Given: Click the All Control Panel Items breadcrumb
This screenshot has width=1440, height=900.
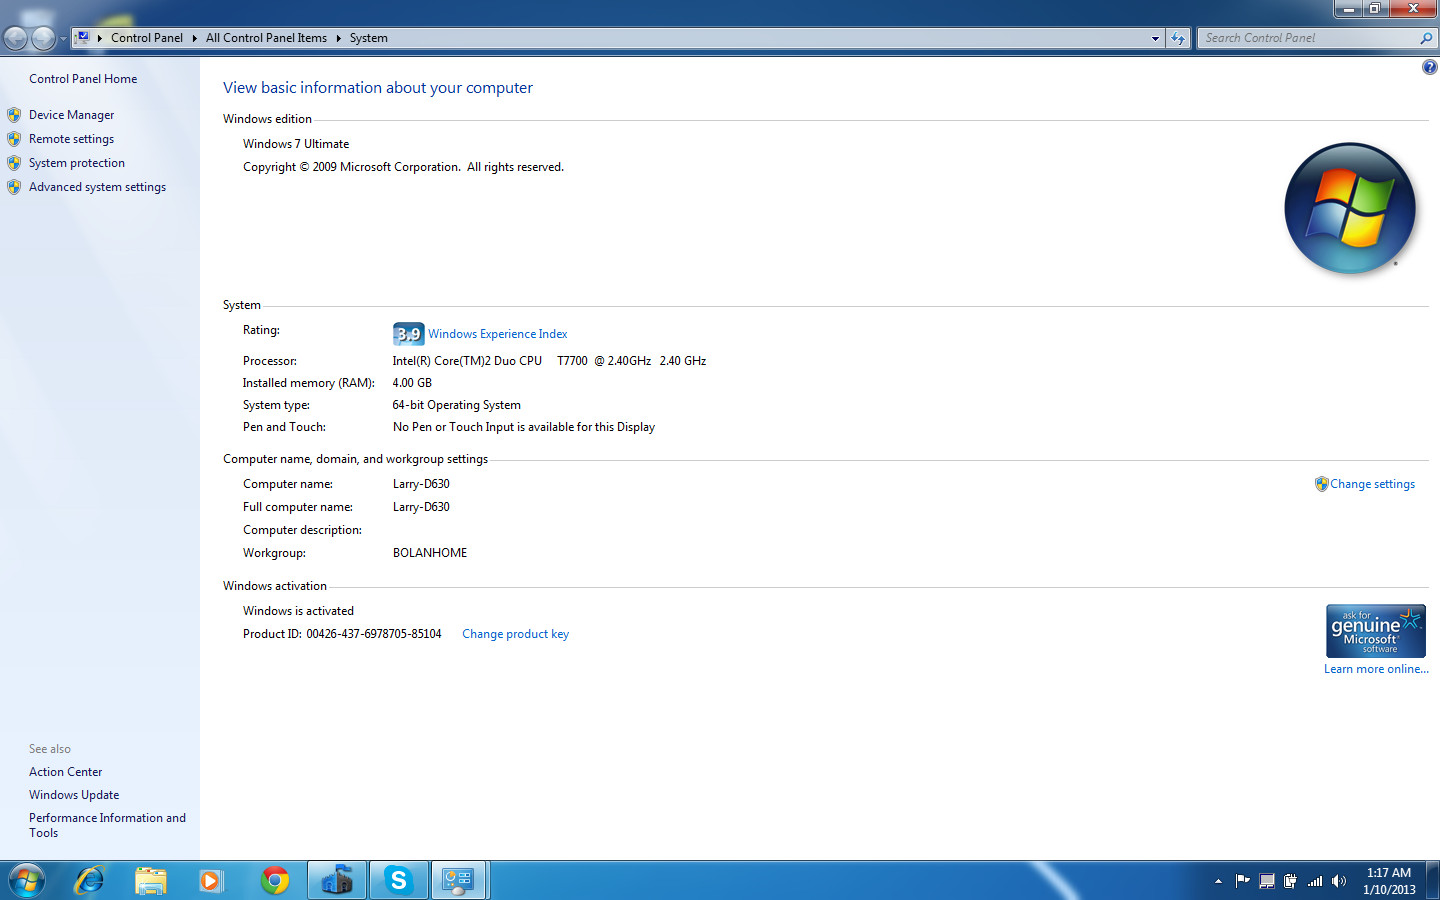Looking at the screenshot, I should [x=266, y=38].
